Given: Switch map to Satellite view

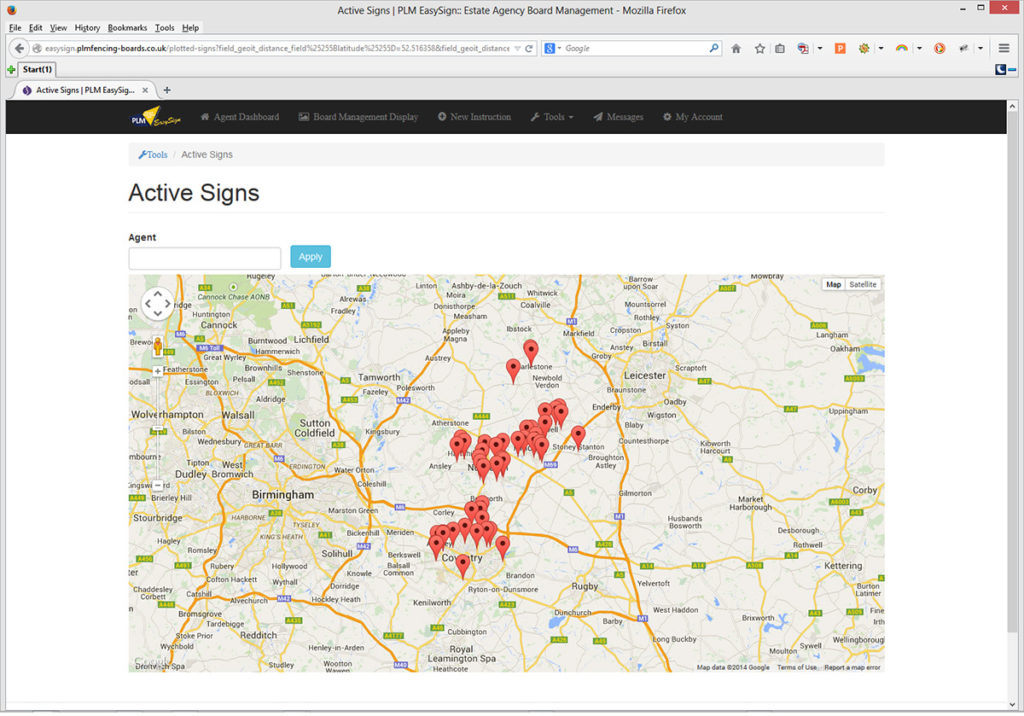Looking at the screenshot, I should tap(862, 285).
